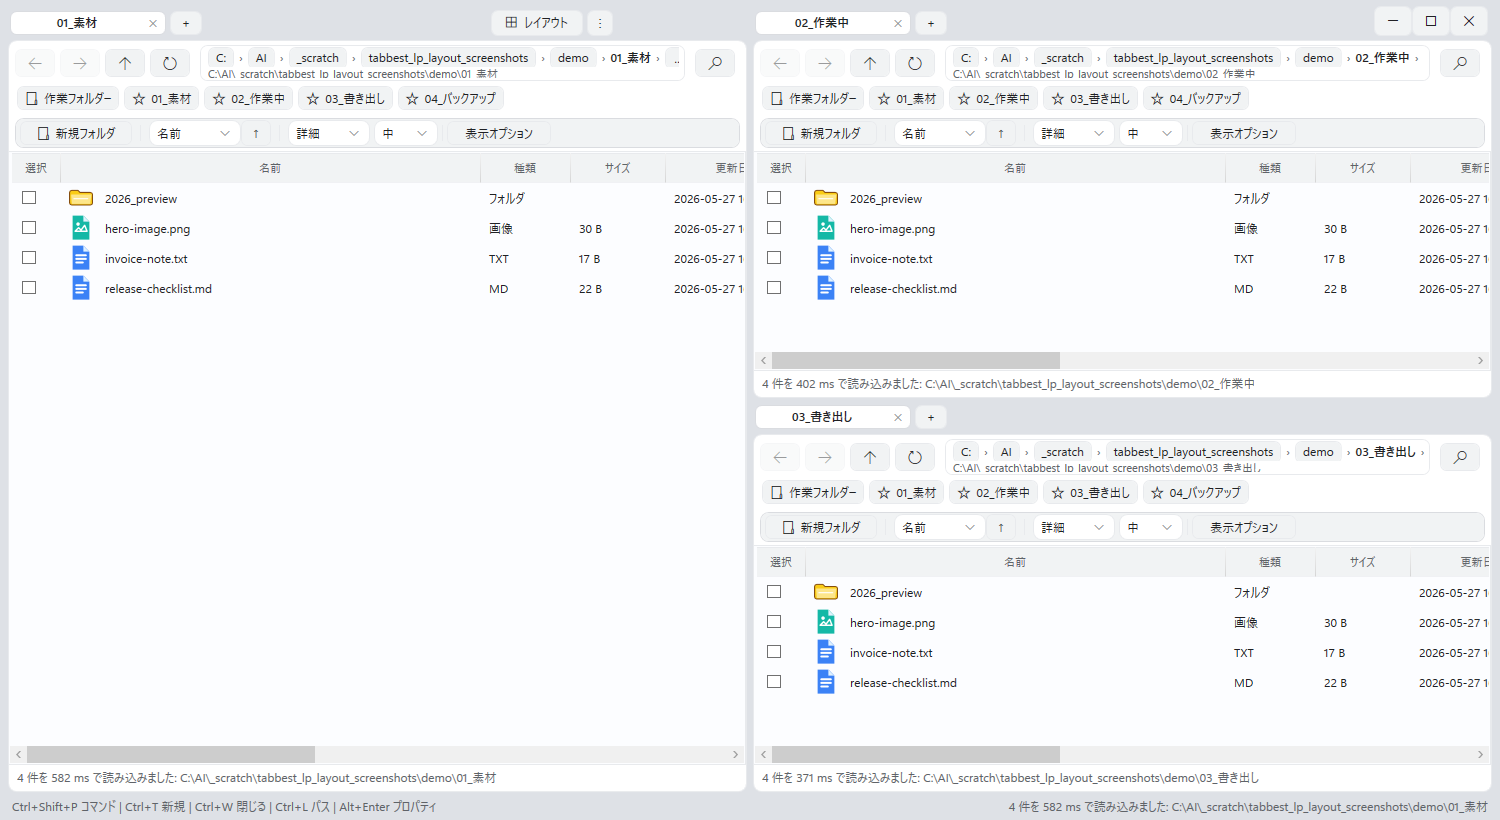This screenshot has width=1500, height=820.
Task: Open search in the 02_作業中 pane
Action: 1460,63
